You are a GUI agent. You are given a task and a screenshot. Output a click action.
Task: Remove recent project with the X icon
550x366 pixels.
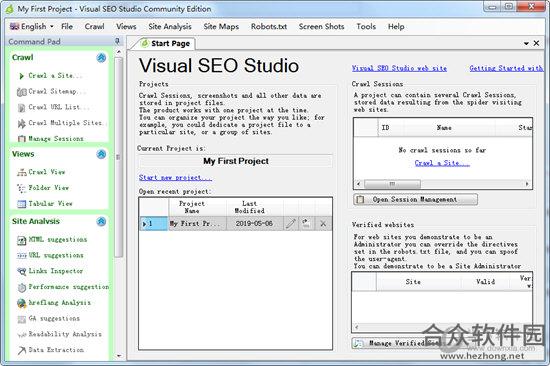point(323,224)
